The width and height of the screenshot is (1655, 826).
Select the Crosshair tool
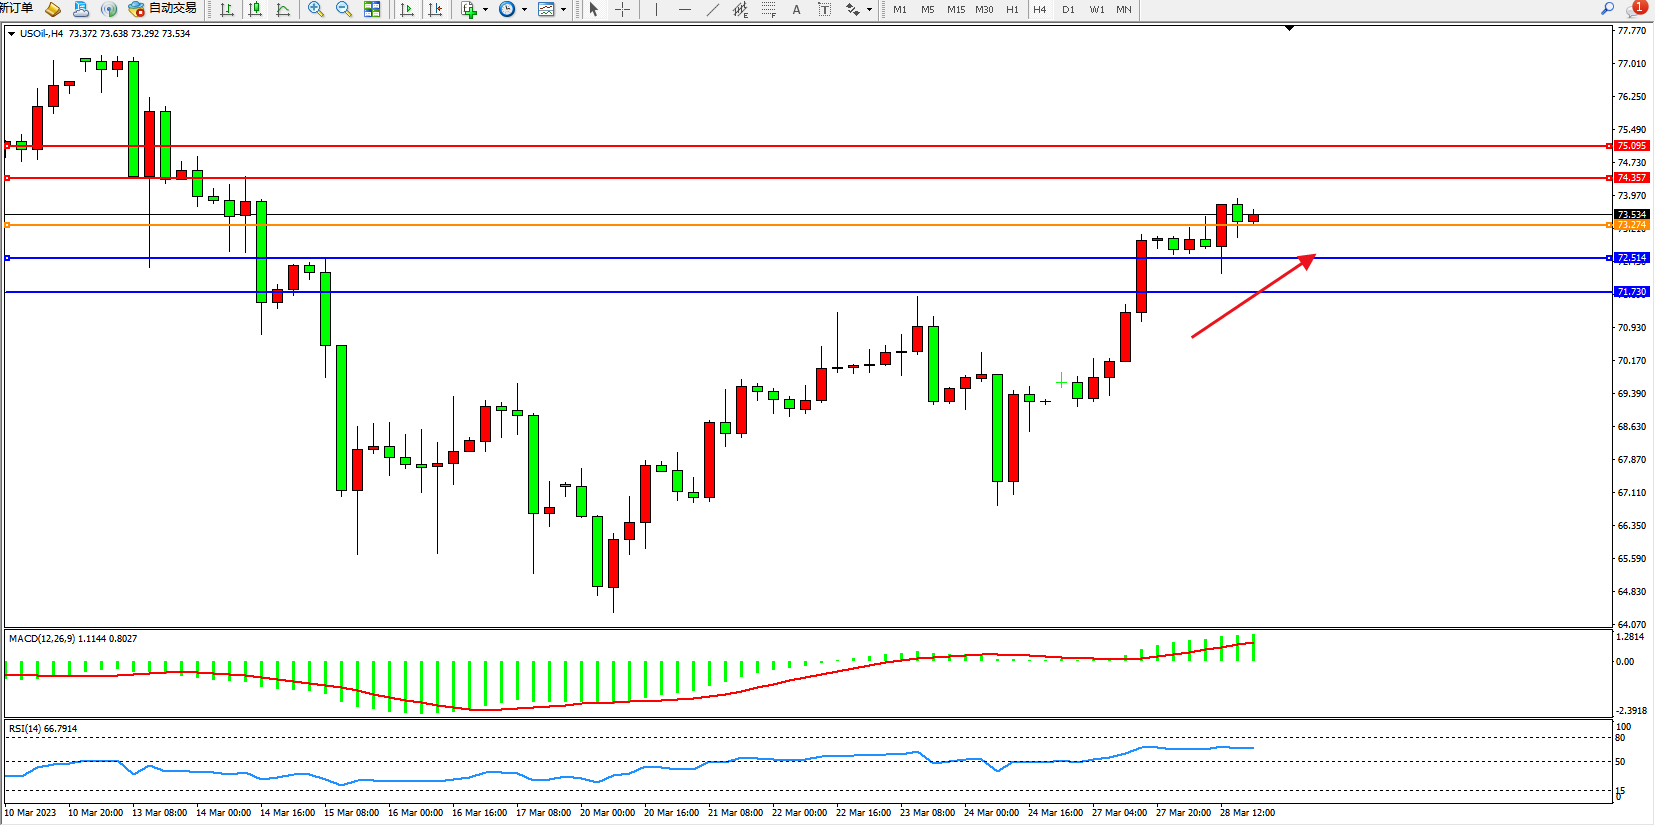(622, 9)
